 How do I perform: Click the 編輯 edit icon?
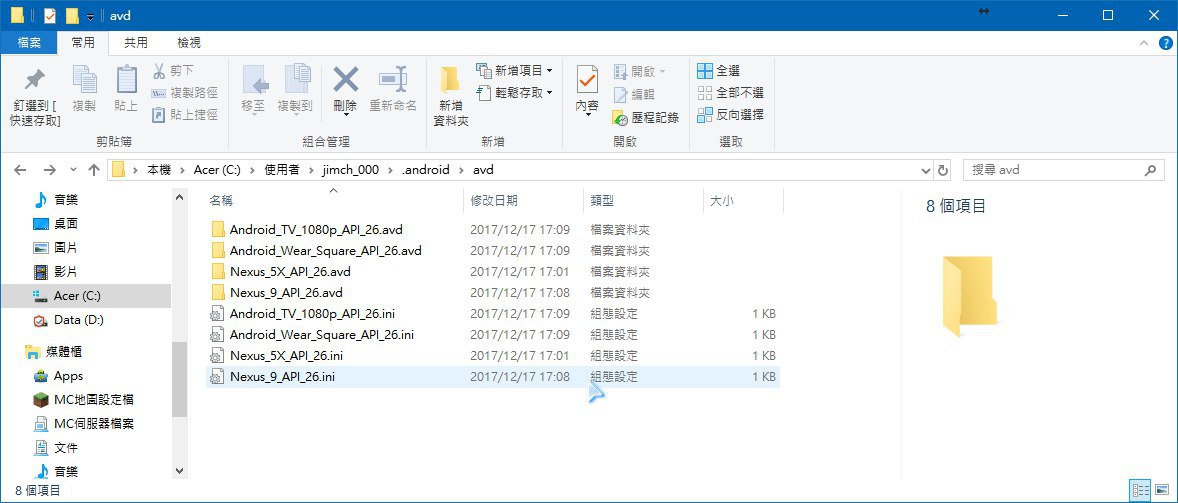coord(621,95)
